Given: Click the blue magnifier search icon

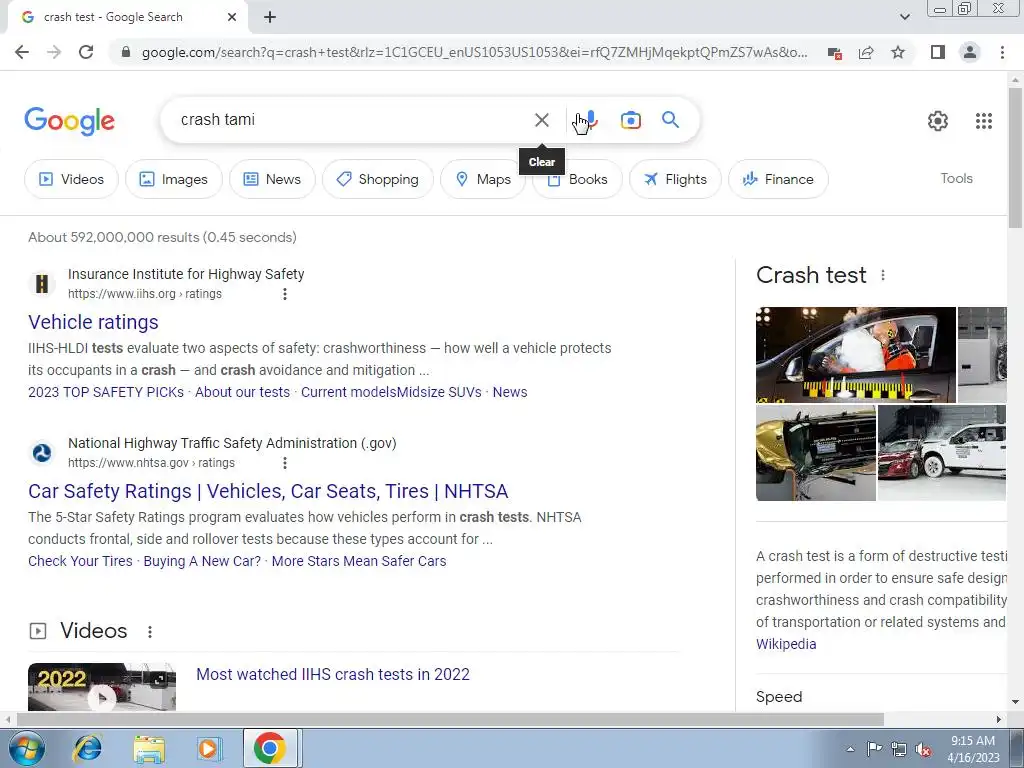Looking at the screenshot, I should tap(670, 120).
